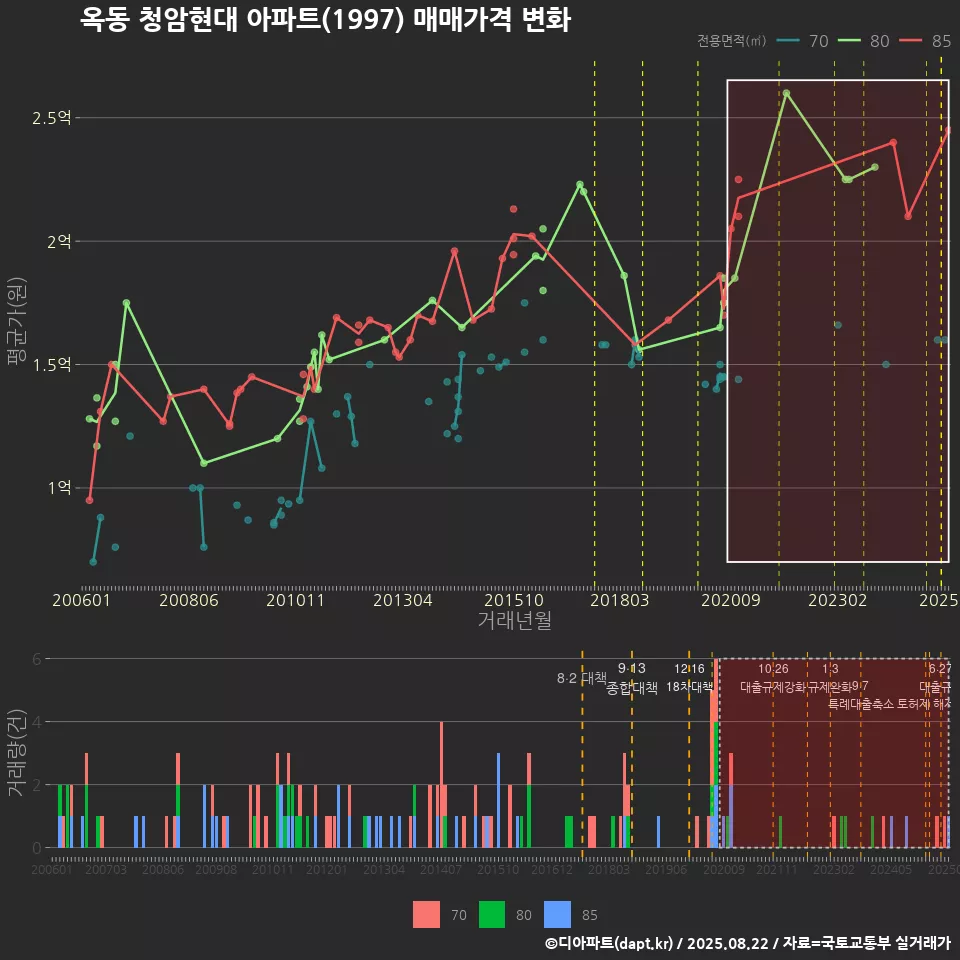Screen dimensions: 960x960
Task: Click the '2.5억' price axis label
Action: pyautogui.click(x=51, y=118)
